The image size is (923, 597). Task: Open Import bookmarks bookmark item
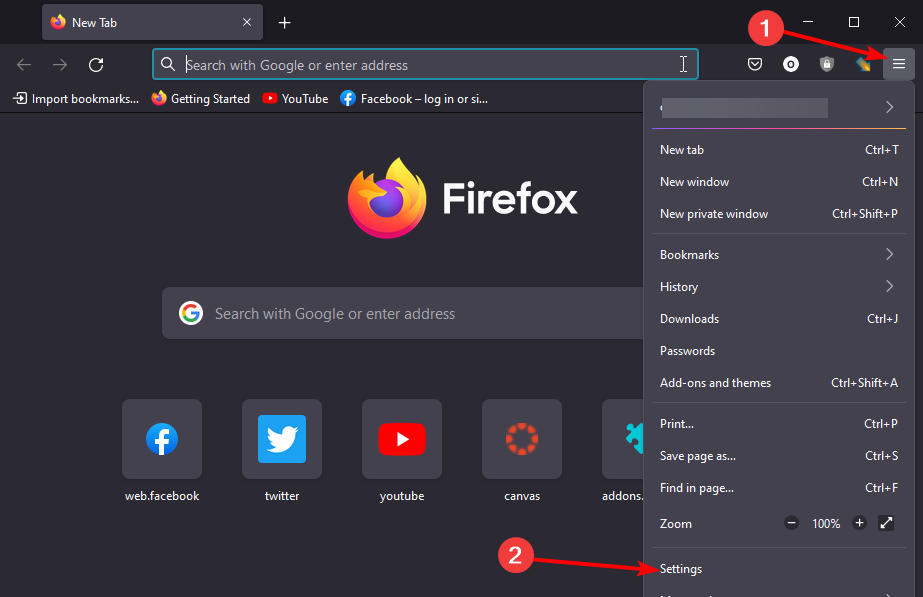coord(76,99)
